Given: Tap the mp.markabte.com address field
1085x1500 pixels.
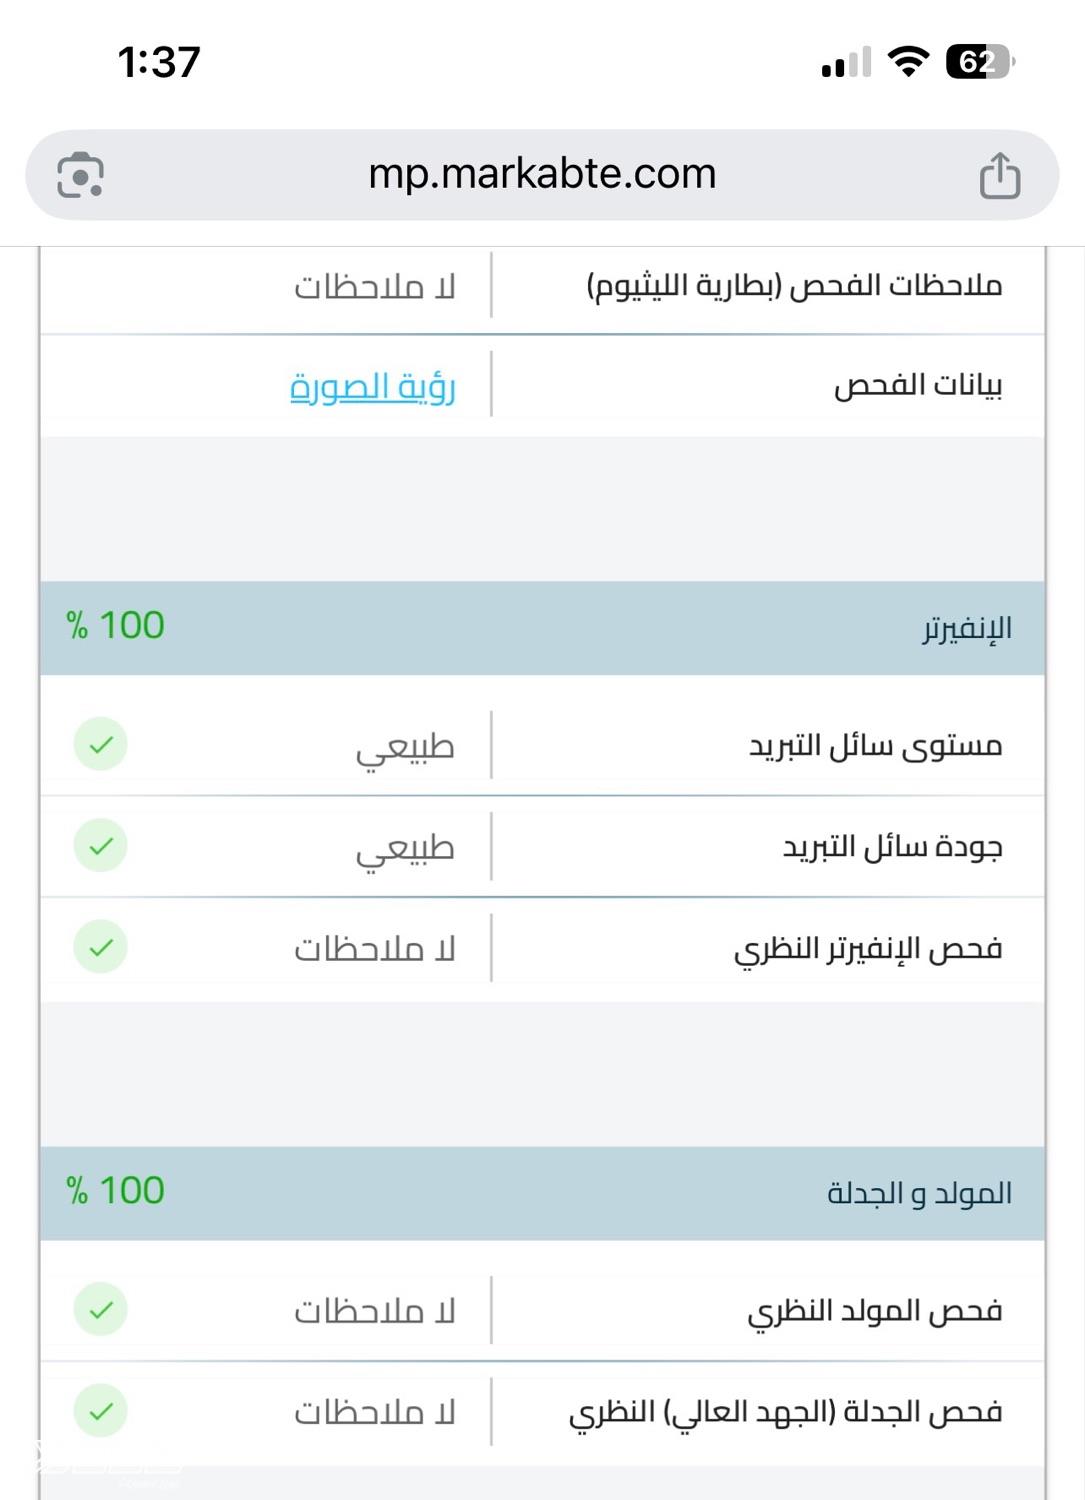Looking at the screenshot, I should point(542,175).
